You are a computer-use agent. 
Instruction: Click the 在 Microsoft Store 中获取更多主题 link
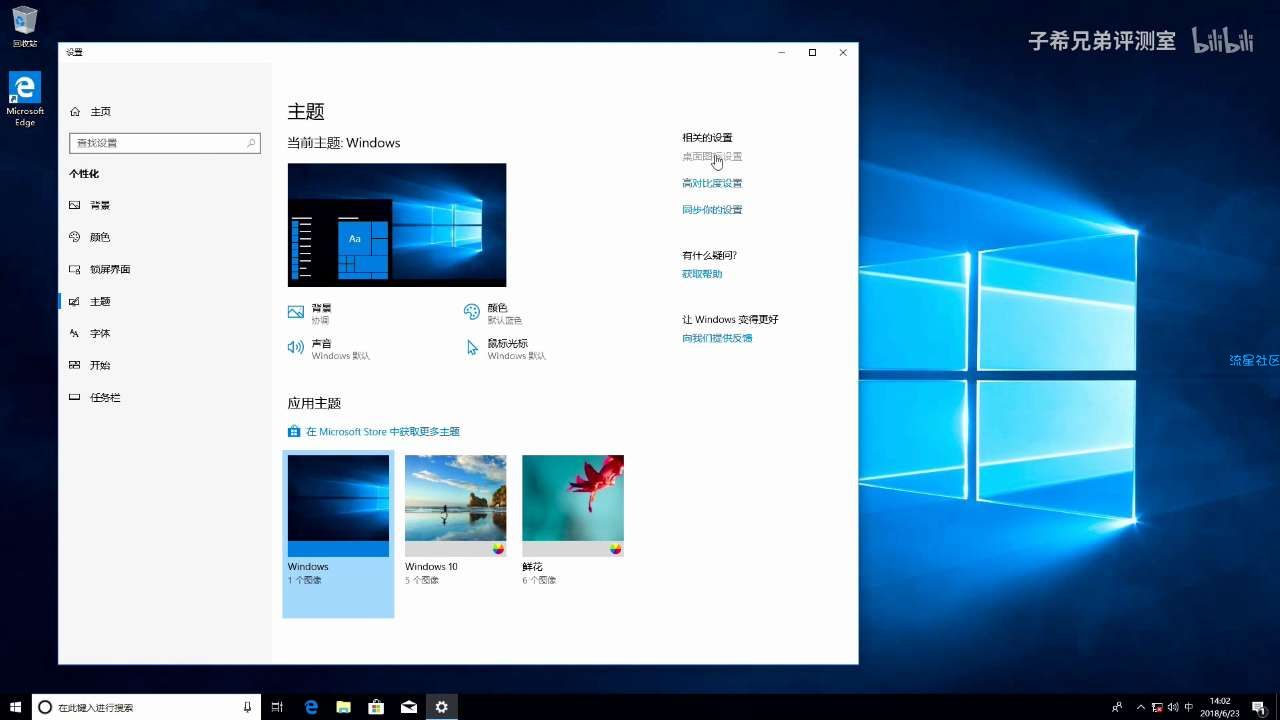click(x=374, y=432)
